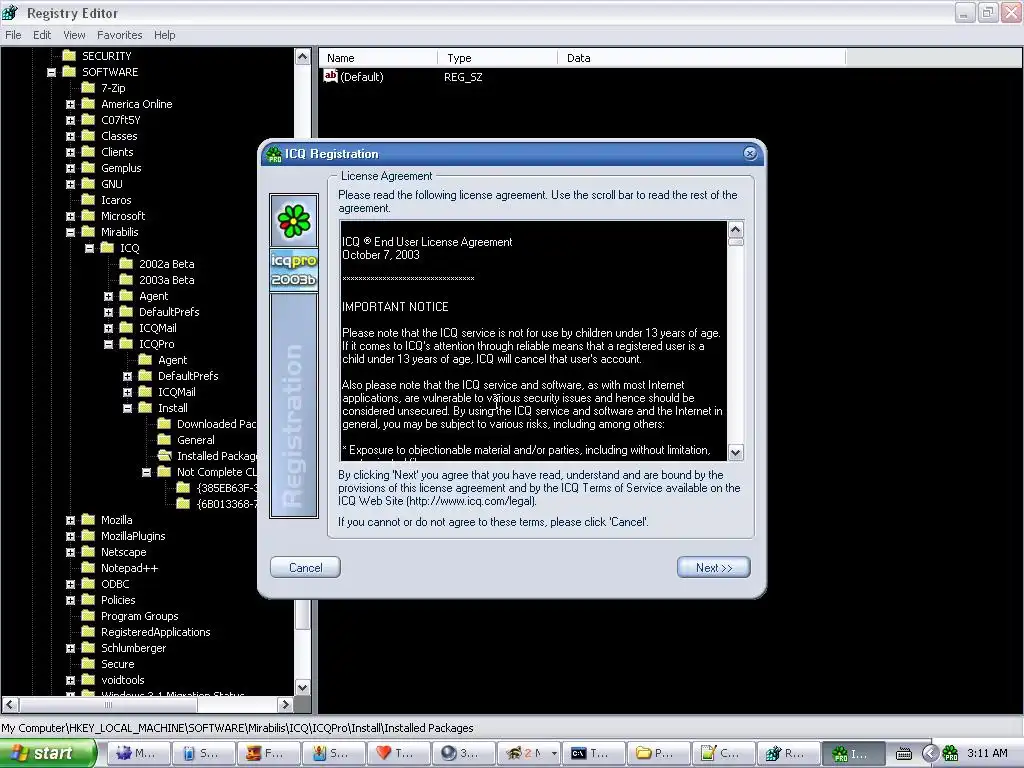
Task: Collapse the Not Complete key
Action: (x=146, y=472)
